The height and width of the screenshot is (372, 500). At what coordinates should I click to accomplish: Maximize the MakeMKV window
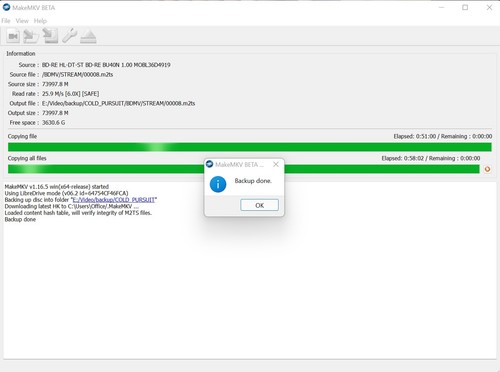pyautogui.click(x=465, y=7)
